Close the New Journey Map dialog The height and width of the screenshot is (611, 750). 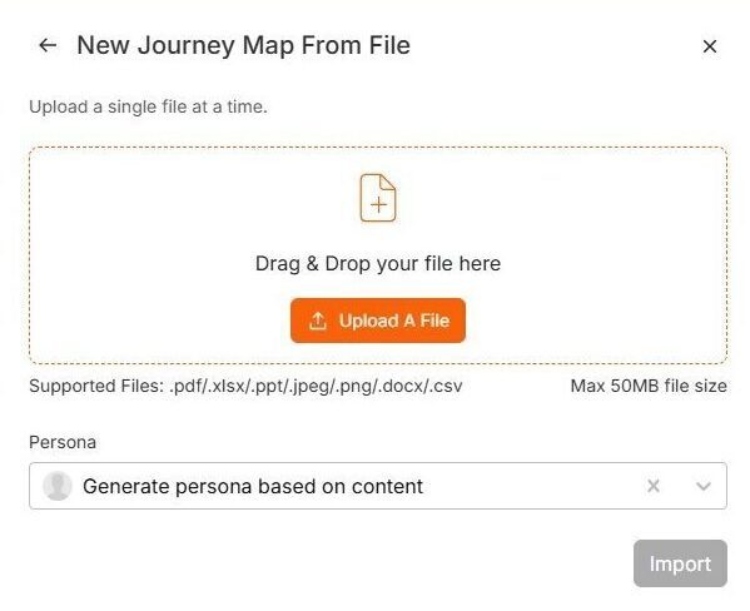coord(710,46)
